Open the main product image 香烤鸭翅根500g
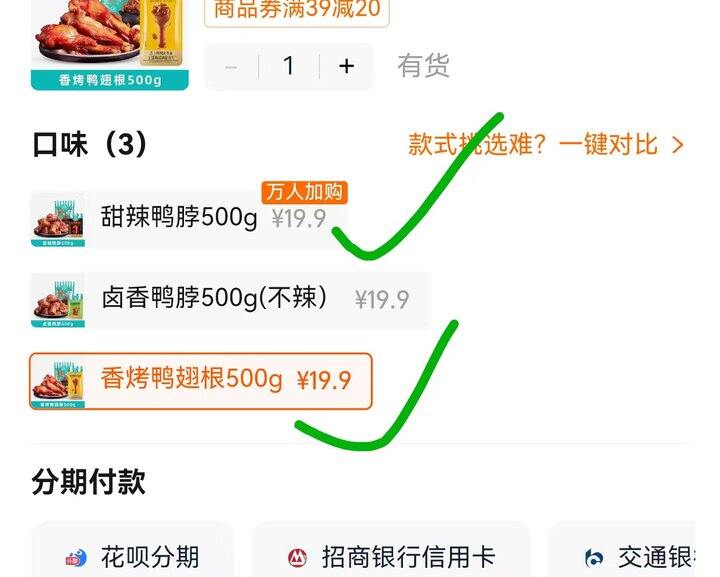This screenshot has height=577, width=720. [110, 45]
